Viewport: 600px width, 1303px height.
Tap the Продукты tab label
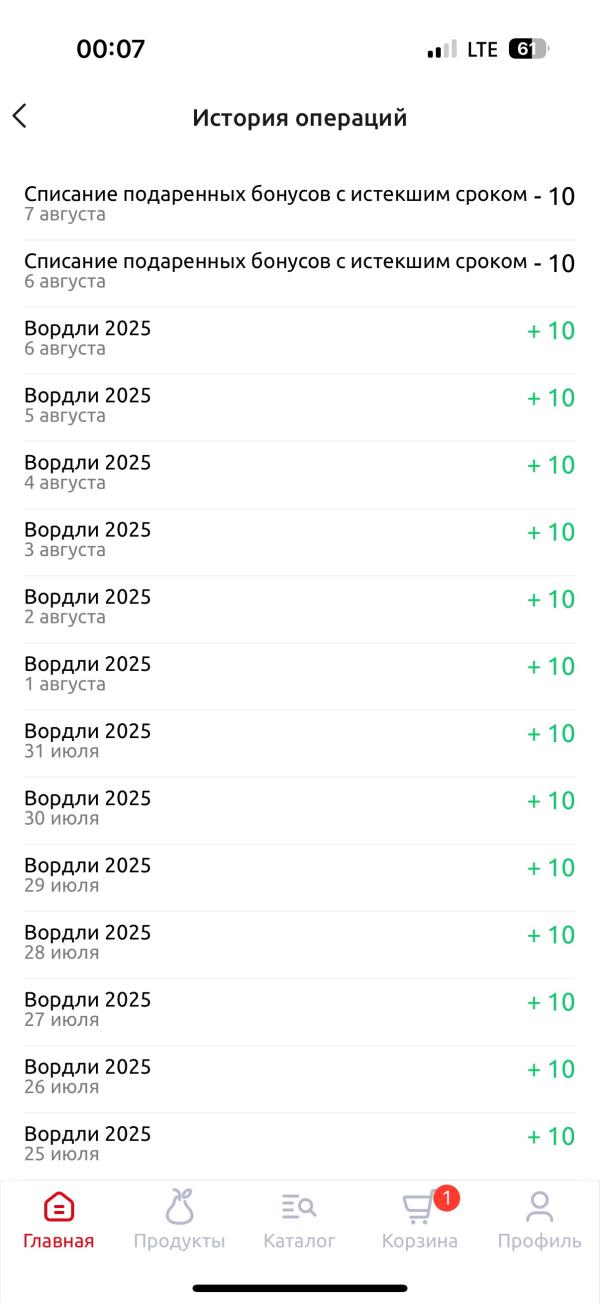point(179,1241)
